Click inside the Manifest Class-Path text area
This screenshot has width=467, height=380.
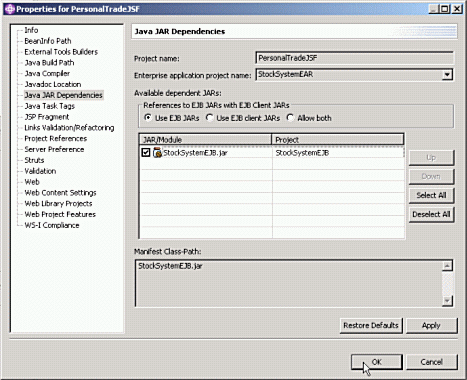pos(289,283)
